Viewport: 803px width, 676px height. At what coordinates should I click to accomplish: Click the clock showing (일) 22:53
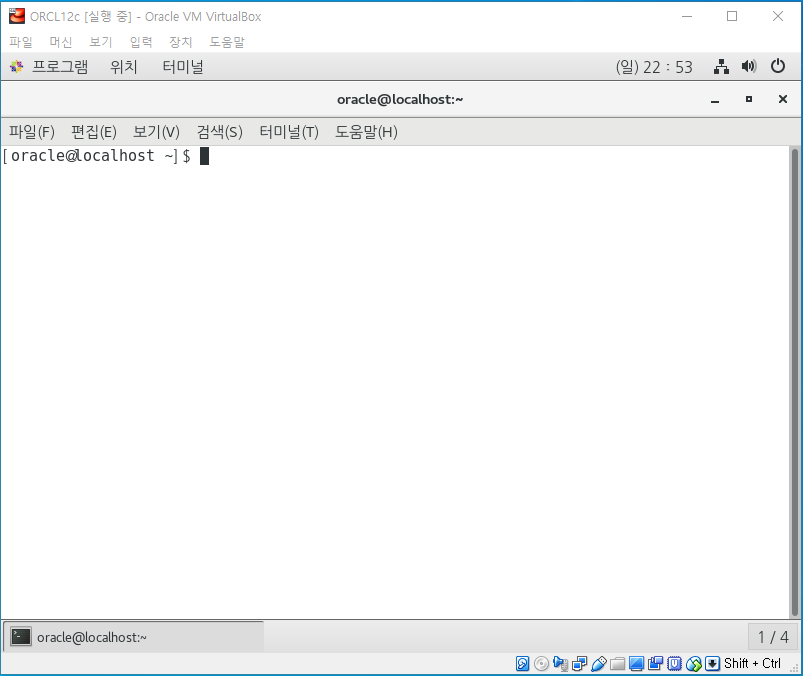(x=654, y=67)
